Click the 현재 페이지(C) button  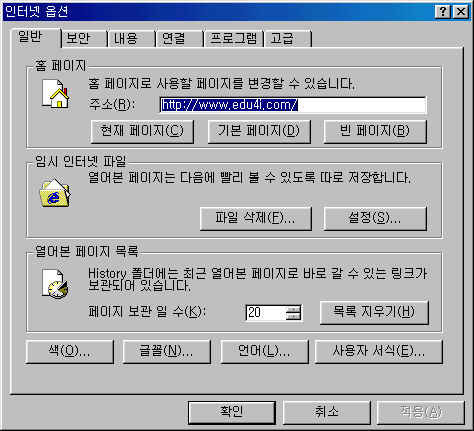[142, 132]
